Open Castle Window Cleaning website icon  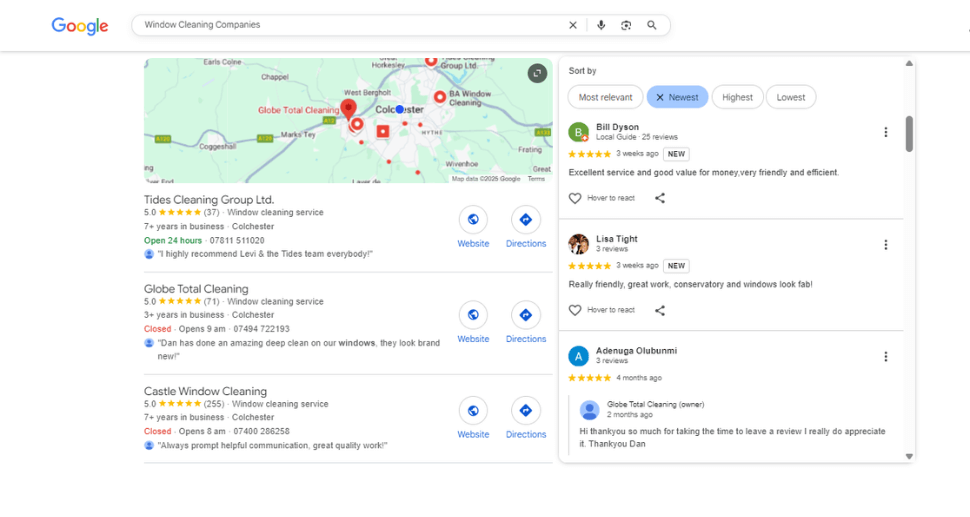[473, 411]
